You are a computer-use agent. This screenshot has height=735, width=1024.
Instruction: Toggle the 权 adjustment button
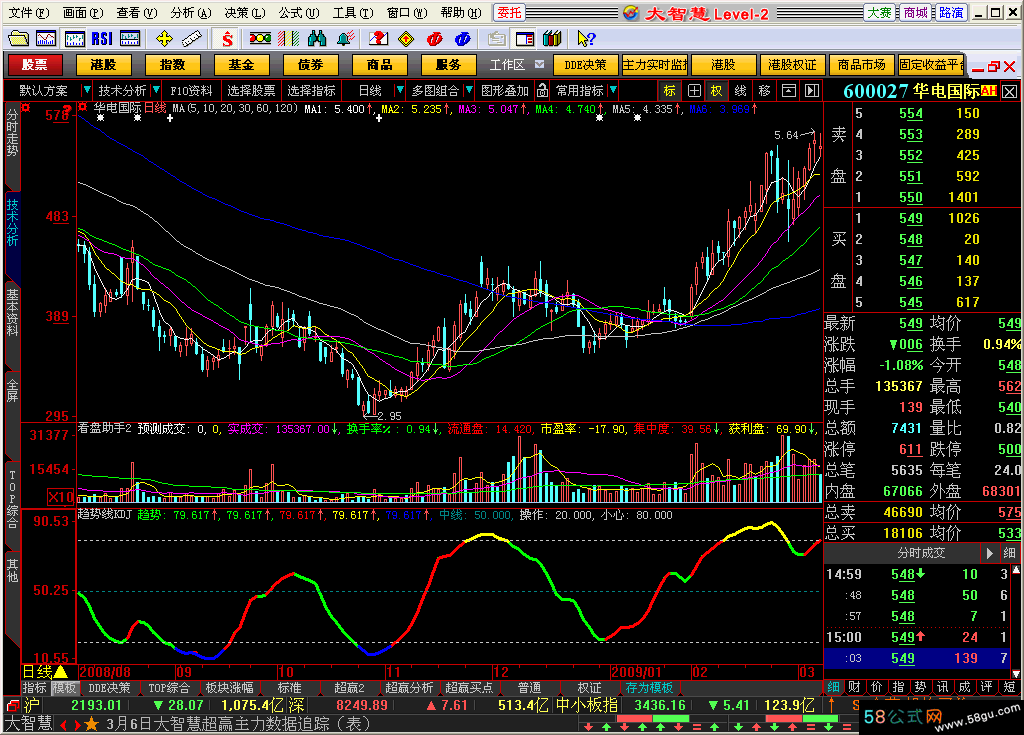[x=716, y=90]
